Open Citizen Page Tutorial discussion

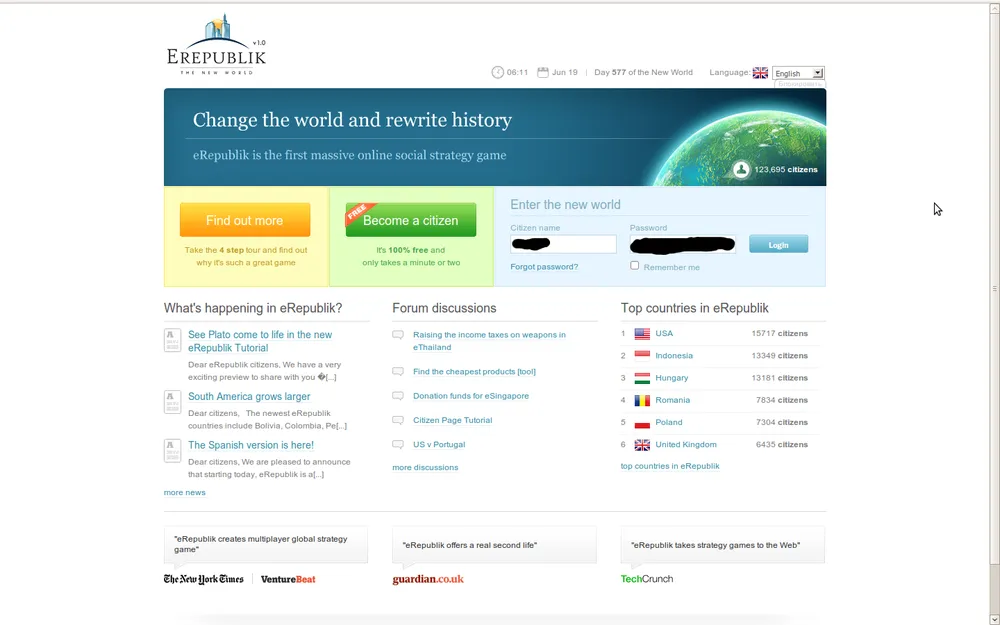453,420
